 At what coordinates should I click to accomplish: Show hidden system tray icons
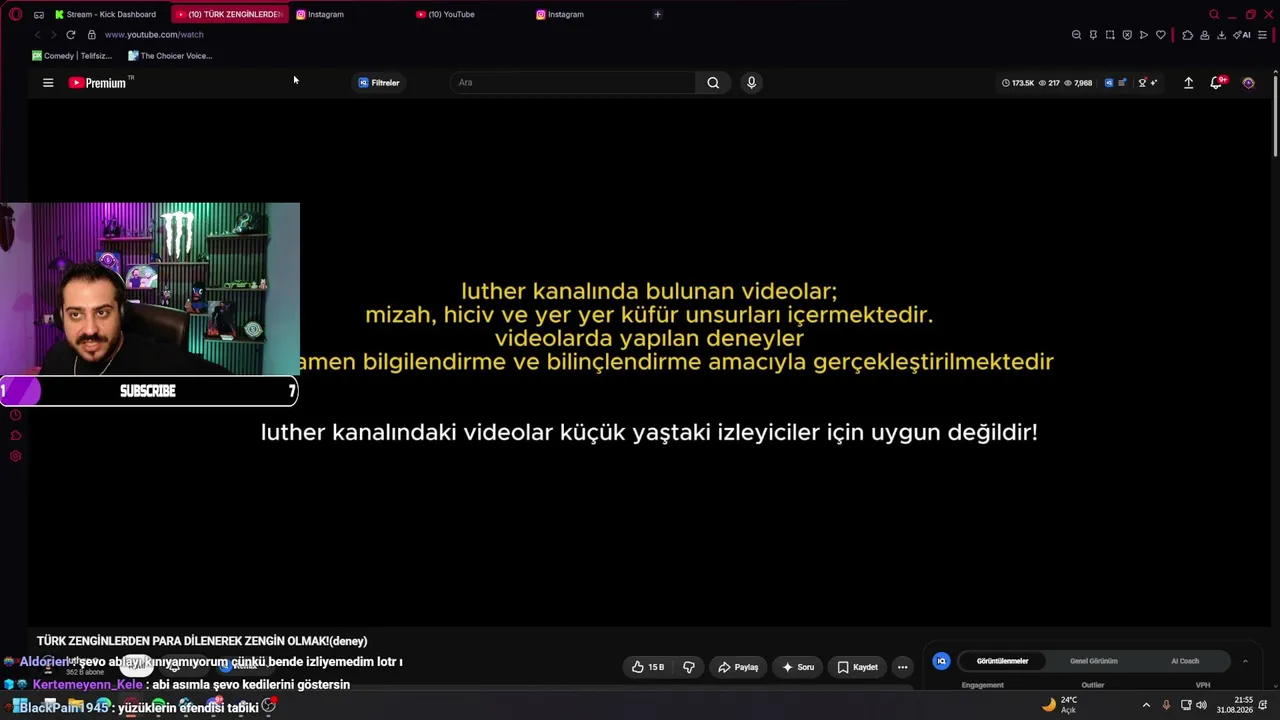(1146, 705)
